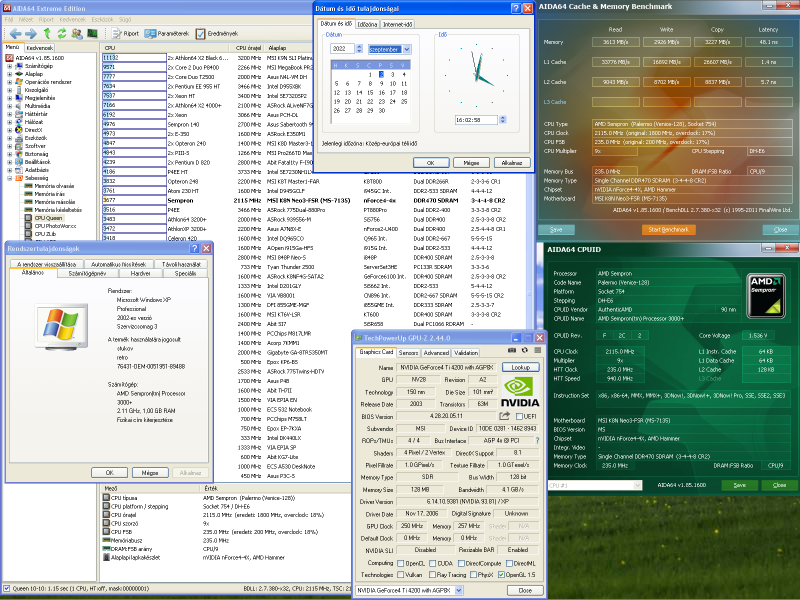Click the Start Benchmark button
The width and height of the screenshot is (800, 600).
[668, 230]
